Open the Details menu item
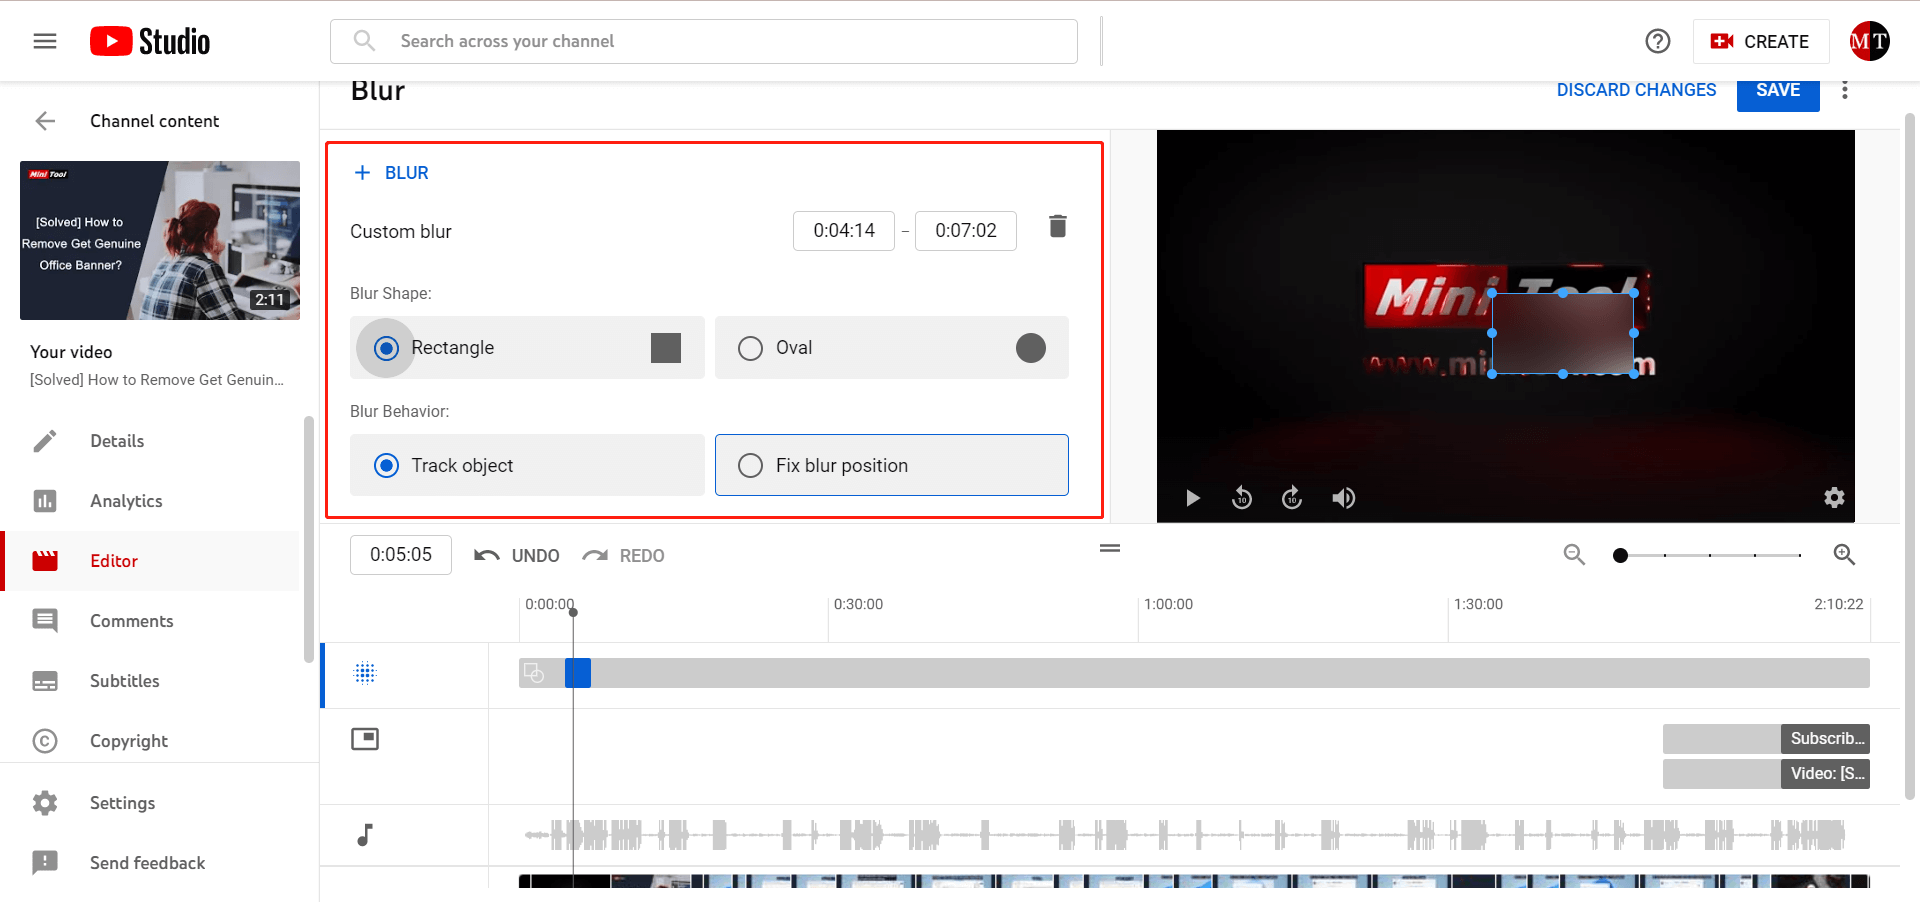 coord(117,441)
